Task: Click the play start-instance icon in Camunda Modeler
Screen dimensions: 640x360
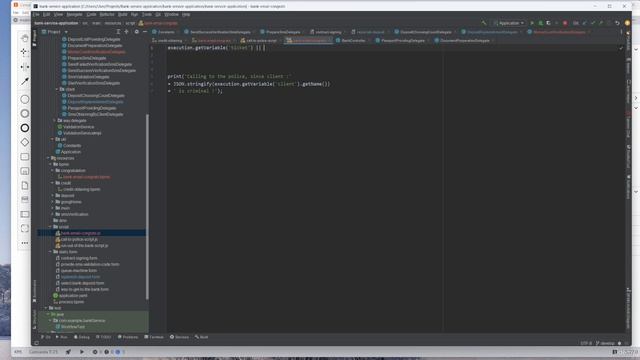Action: pos(82,352)
